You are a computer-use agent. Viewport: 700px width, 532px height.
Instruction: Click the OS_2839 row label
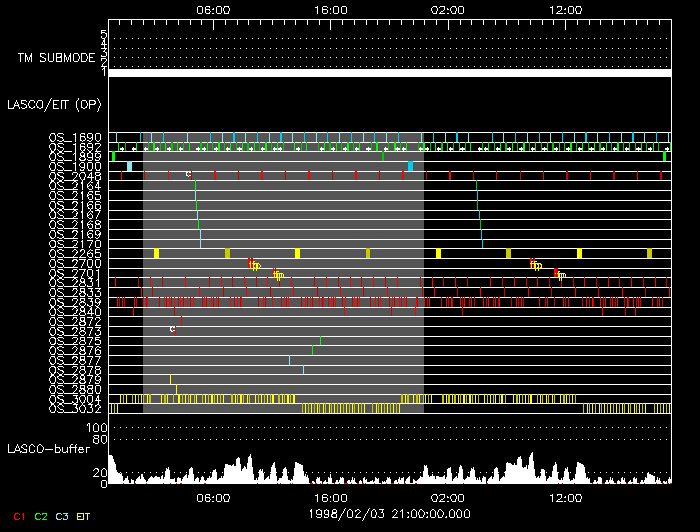click(x=75, y=302)
